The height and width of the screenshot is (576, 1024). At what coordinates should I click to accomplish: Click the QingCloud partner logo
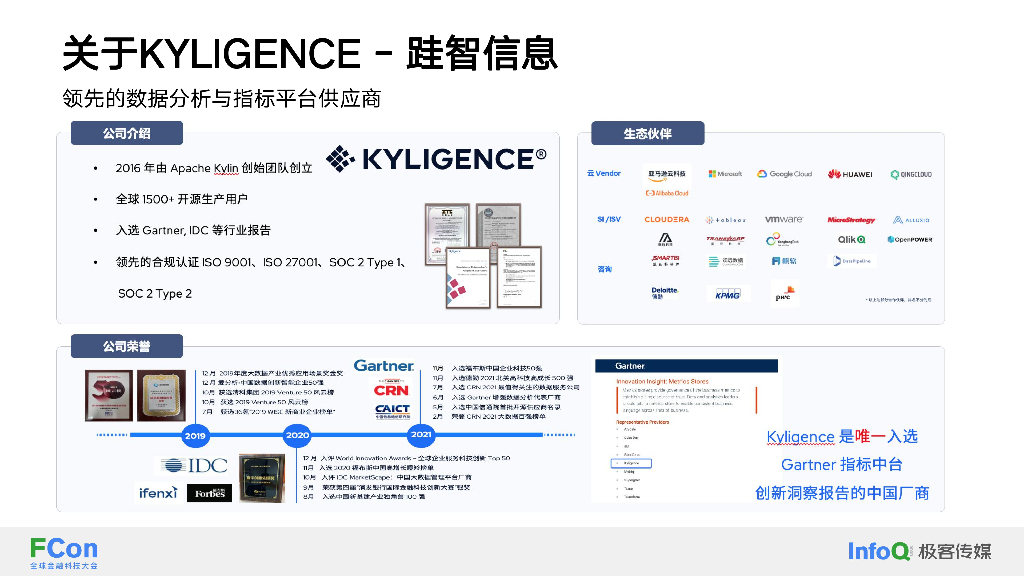pyautogui.click(x=911, y=174)
